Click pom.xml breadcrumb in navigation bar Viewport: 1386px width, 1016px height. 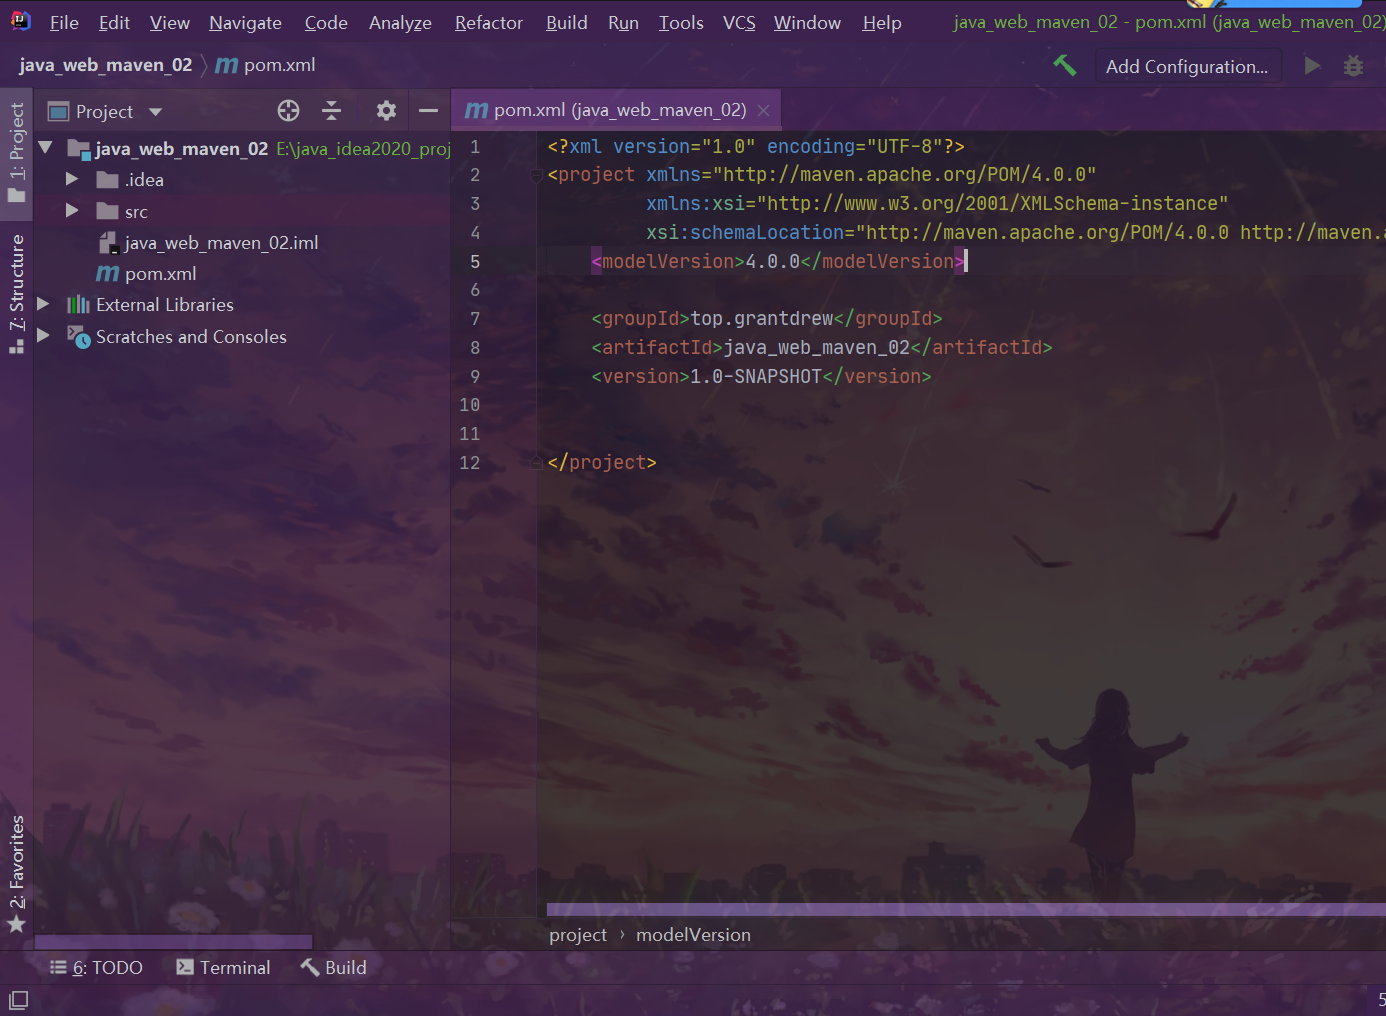(x=266, y=65)
